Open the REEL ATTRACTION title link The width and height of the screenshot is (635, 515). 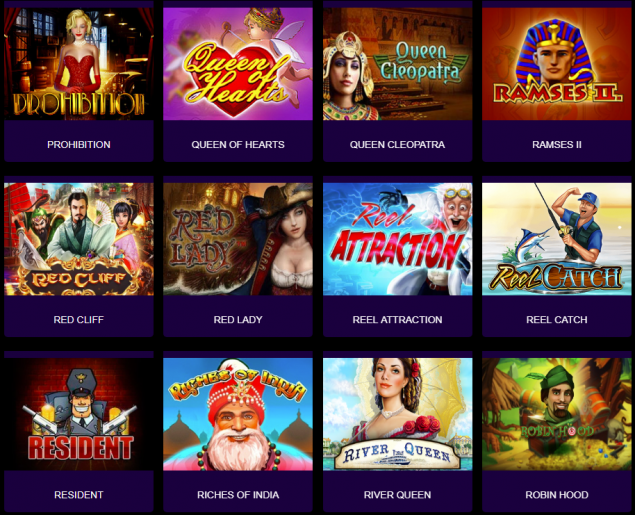(x=397, y=320)
